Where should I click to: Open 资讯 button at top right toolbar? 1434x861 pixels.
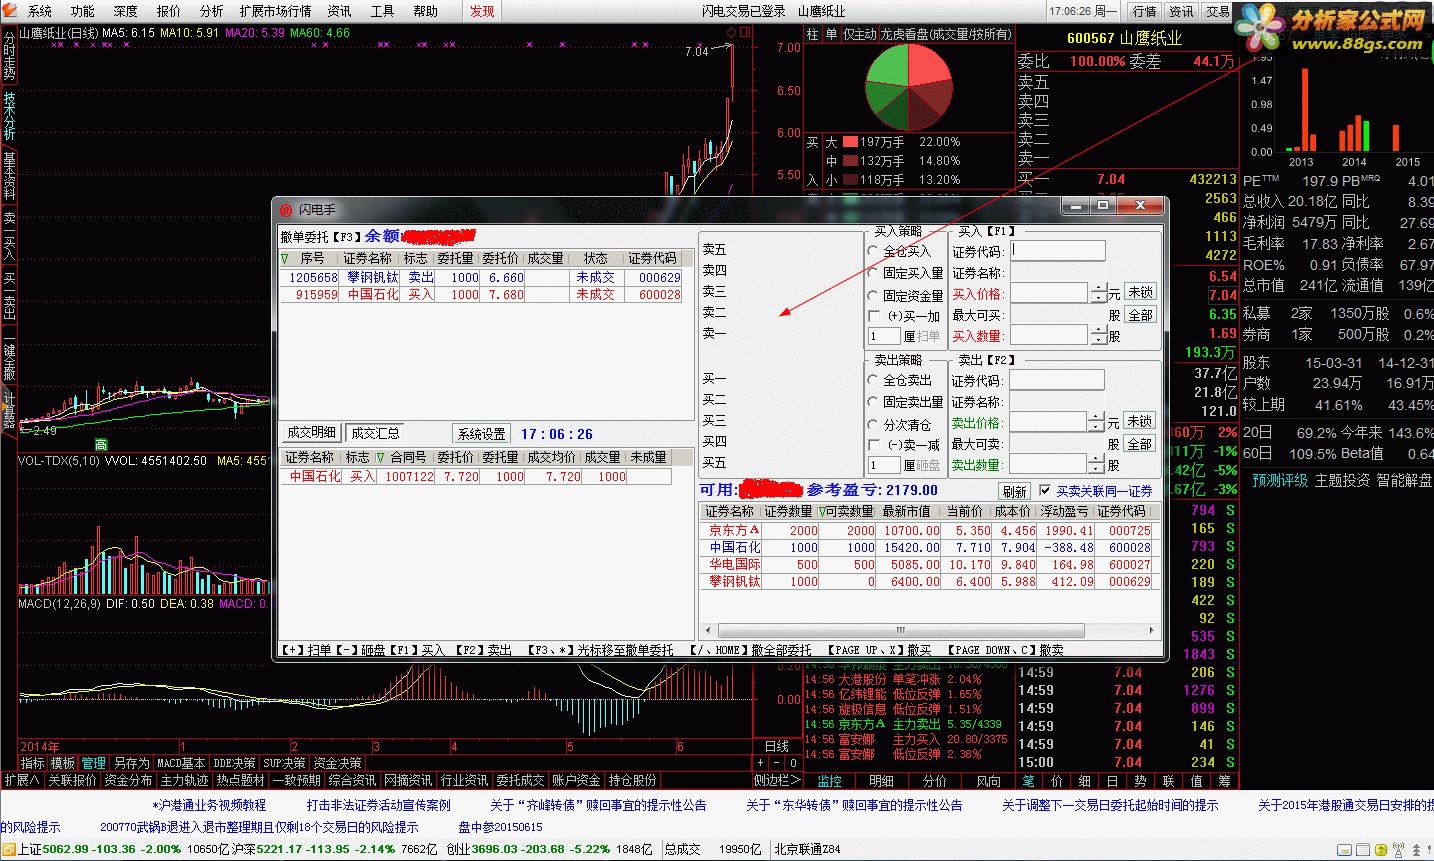(x=1181, y=11)
